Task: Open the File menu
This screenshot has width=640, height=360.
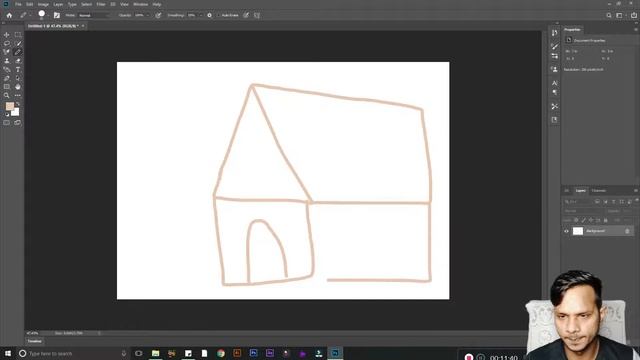Action: (x=18, y=4)
